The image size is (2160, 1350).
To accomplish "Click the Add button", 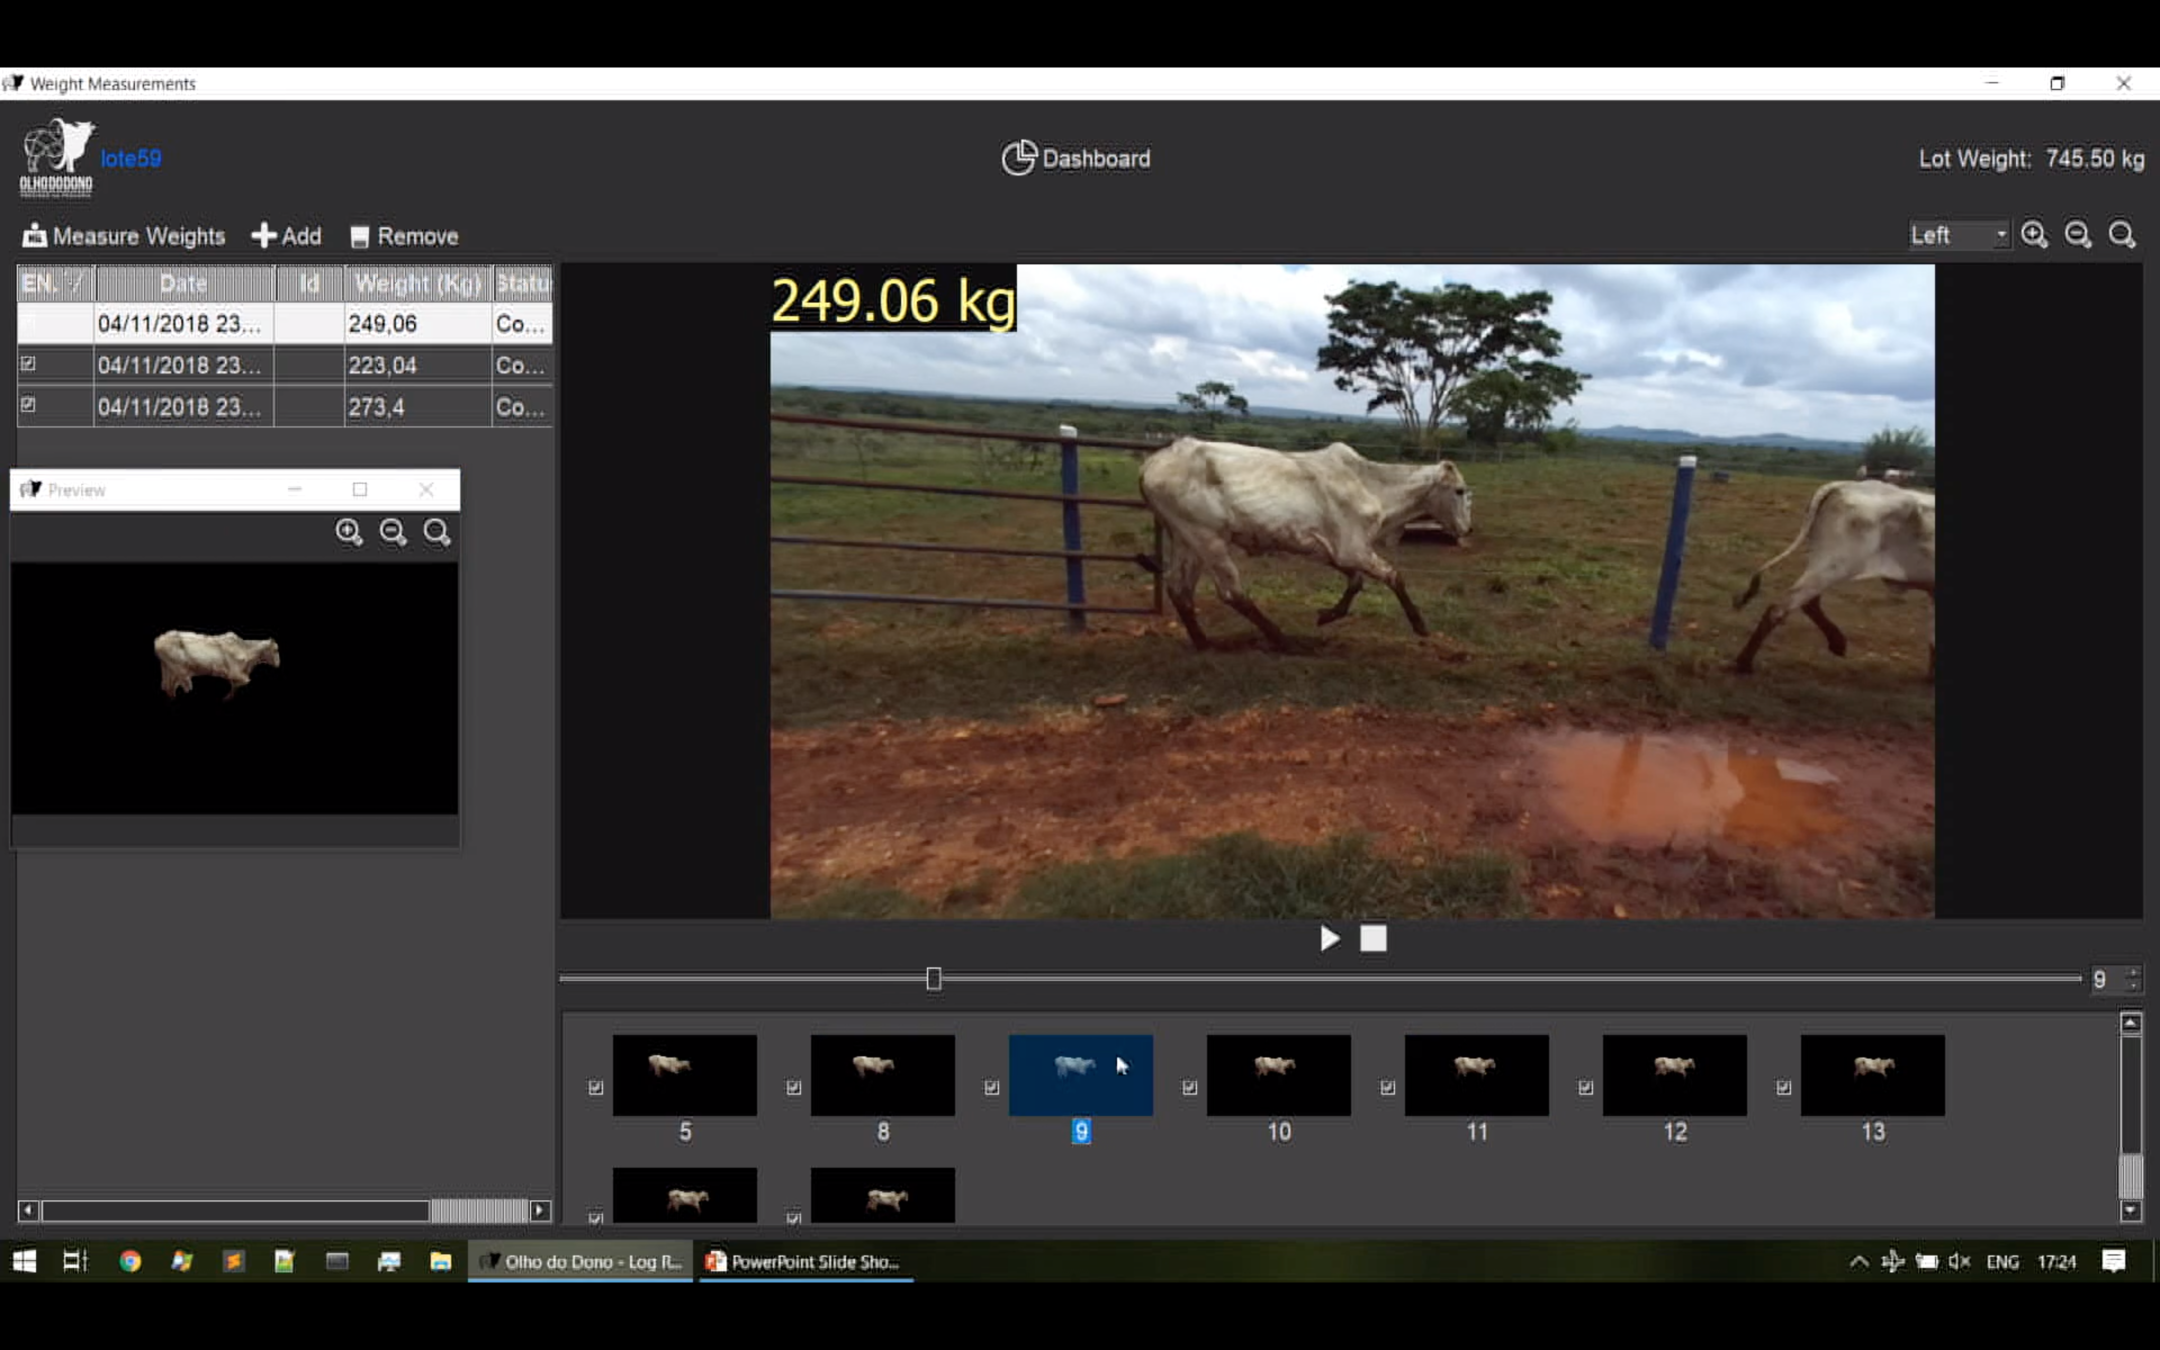I will click(x=286, y=236).
